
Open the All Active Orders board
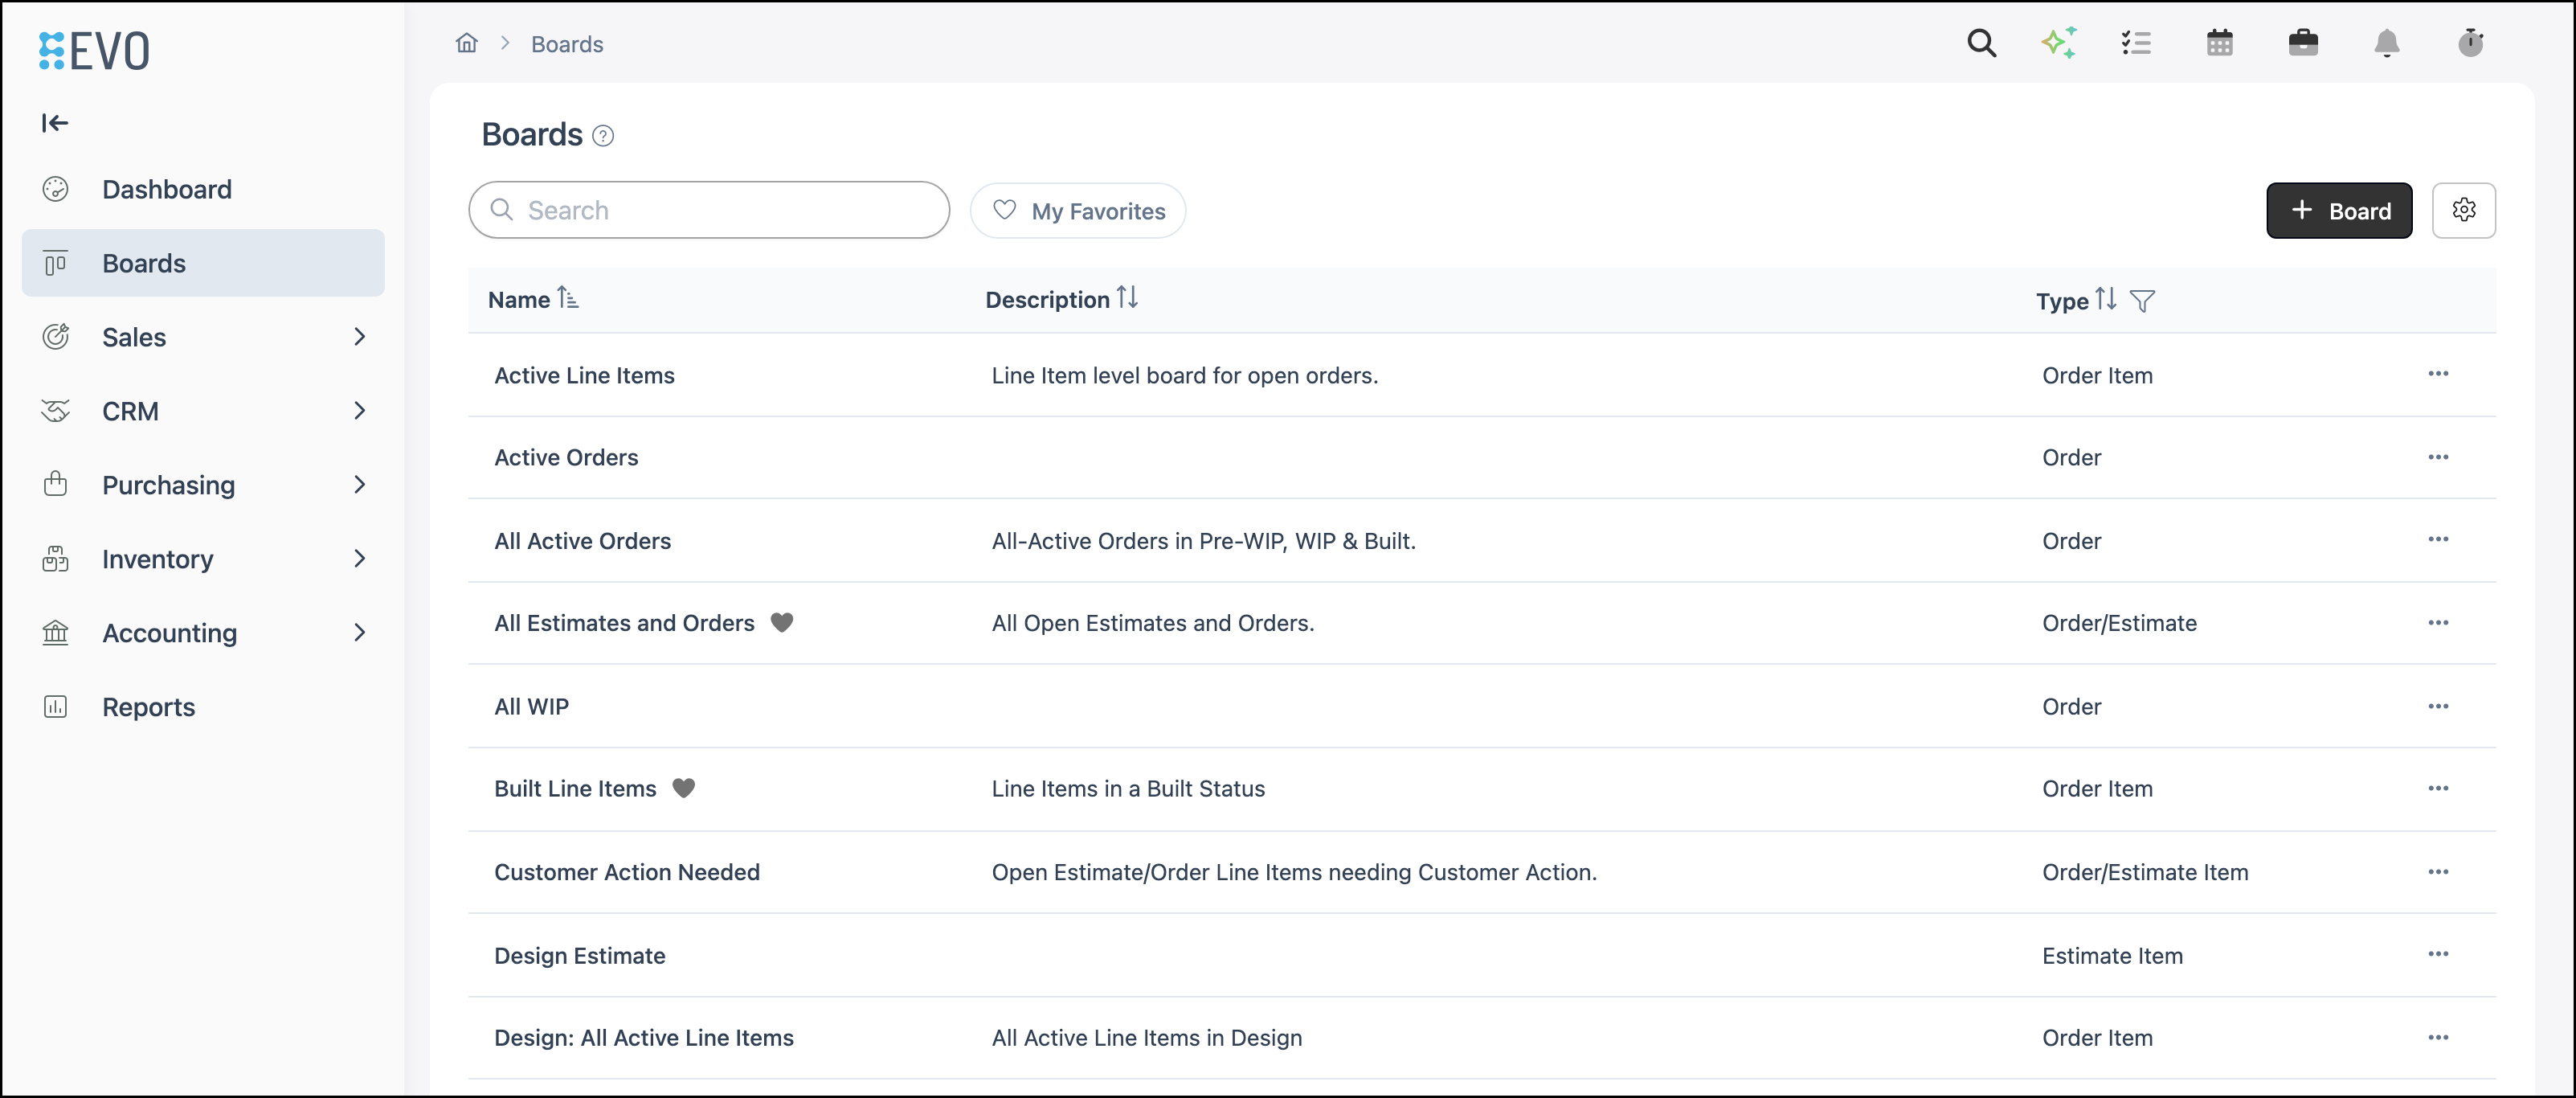click(x=582, y=541)
